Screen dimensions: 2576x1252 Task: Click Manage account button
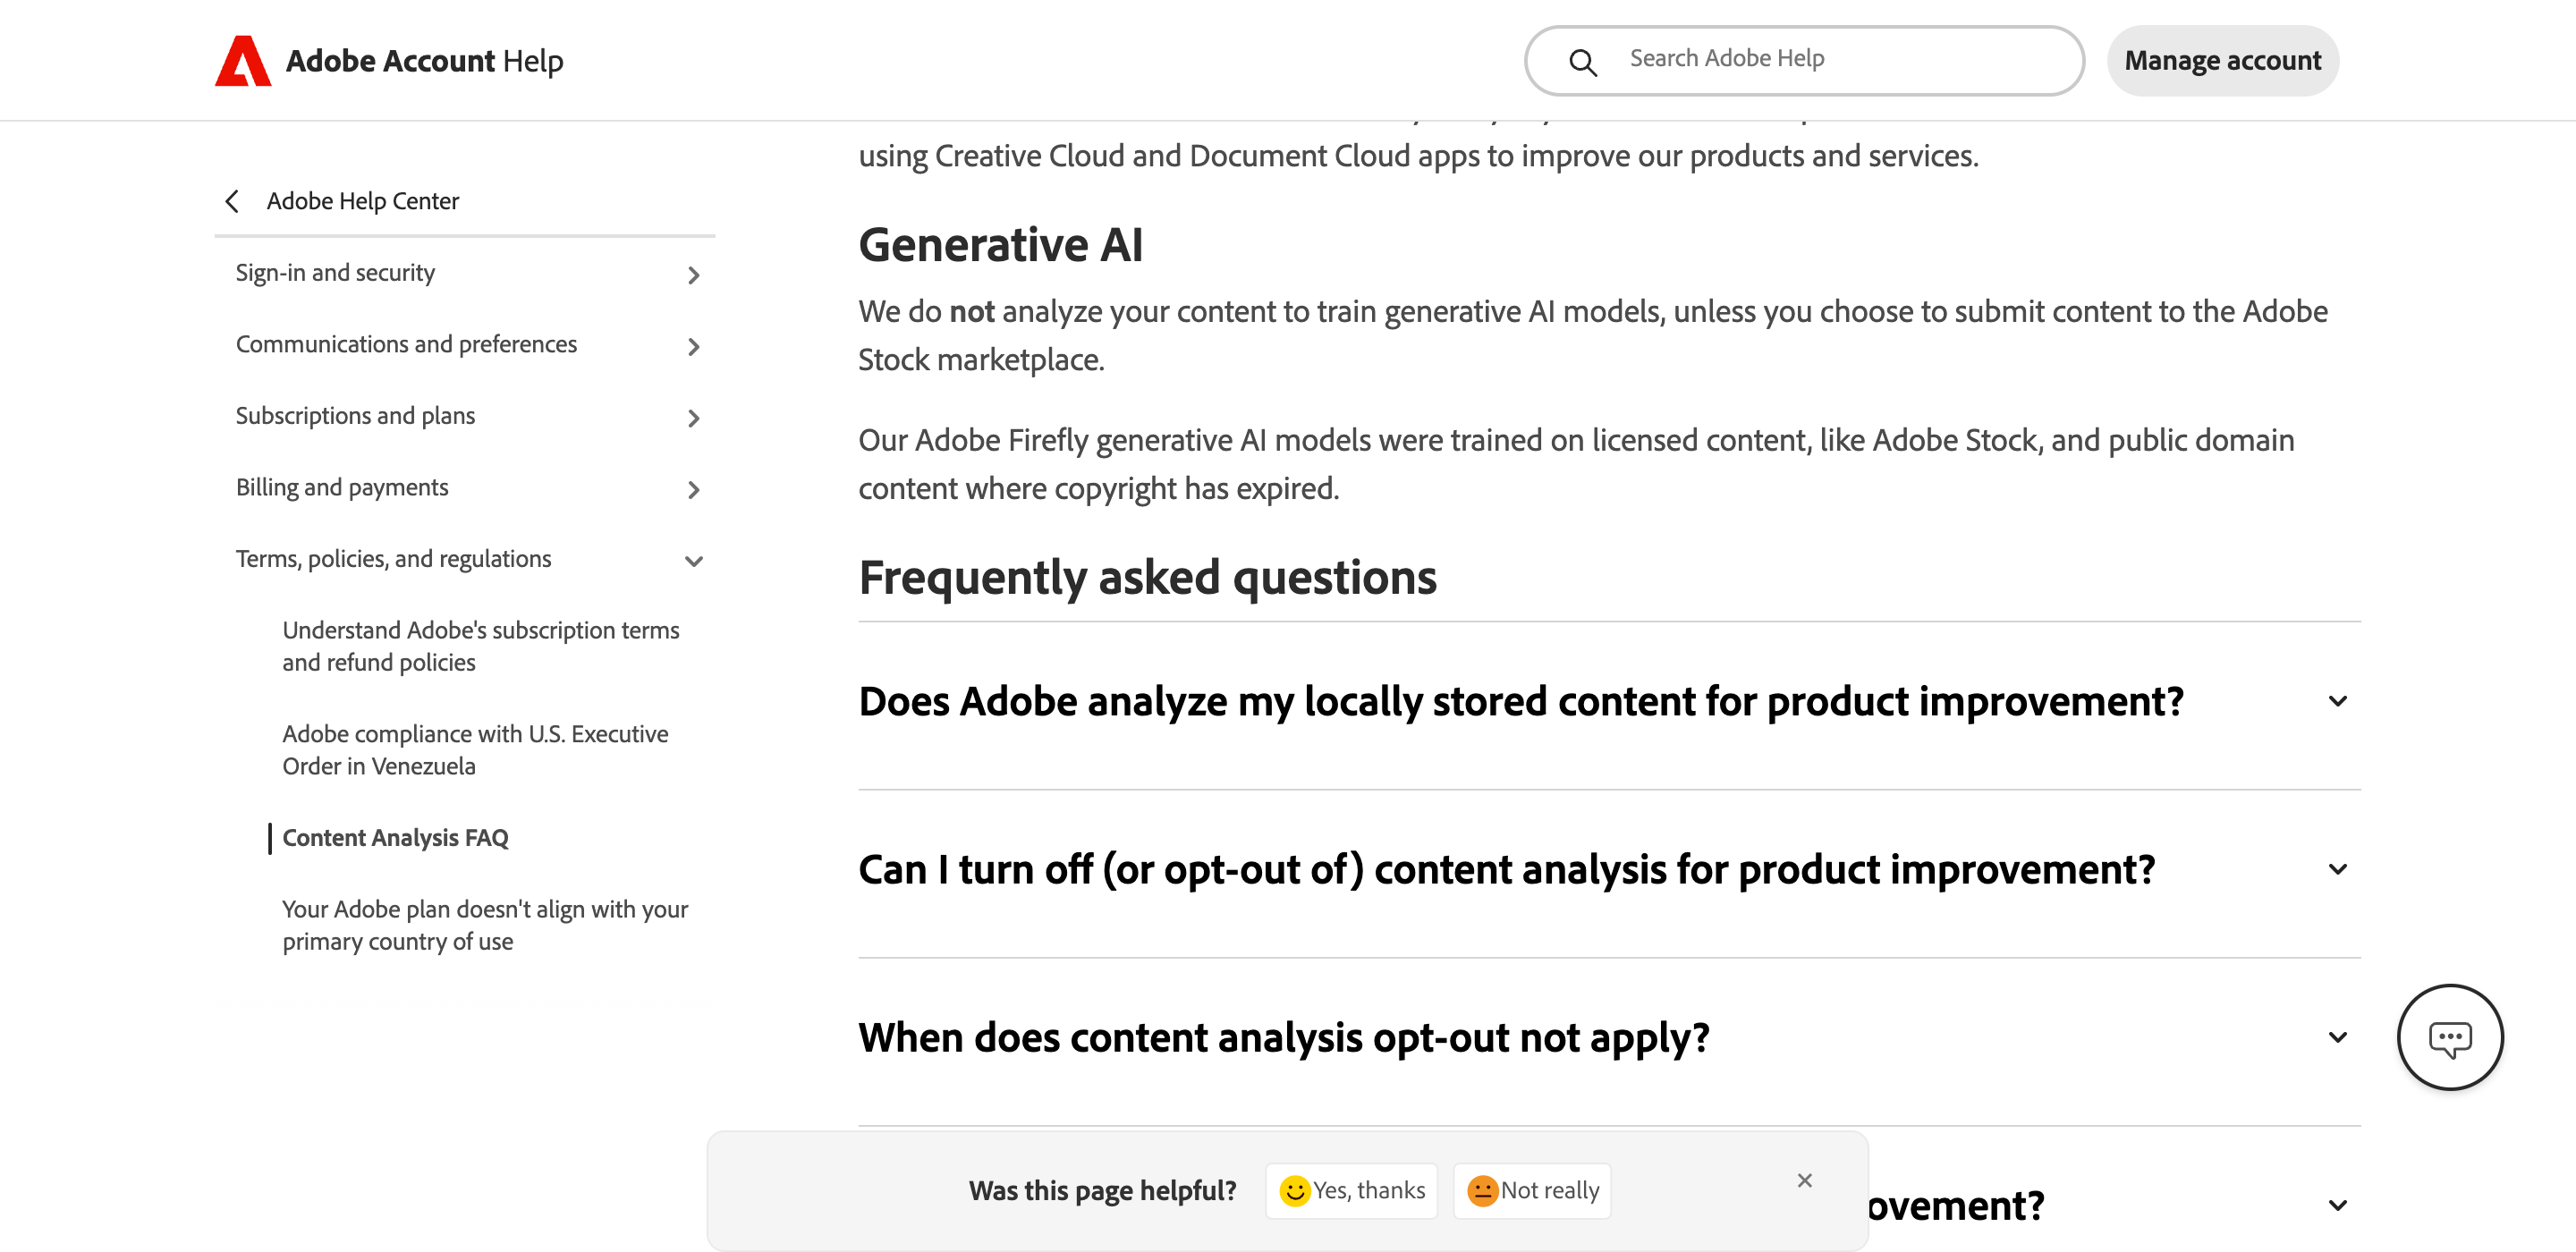click(x=2222, y=61)
